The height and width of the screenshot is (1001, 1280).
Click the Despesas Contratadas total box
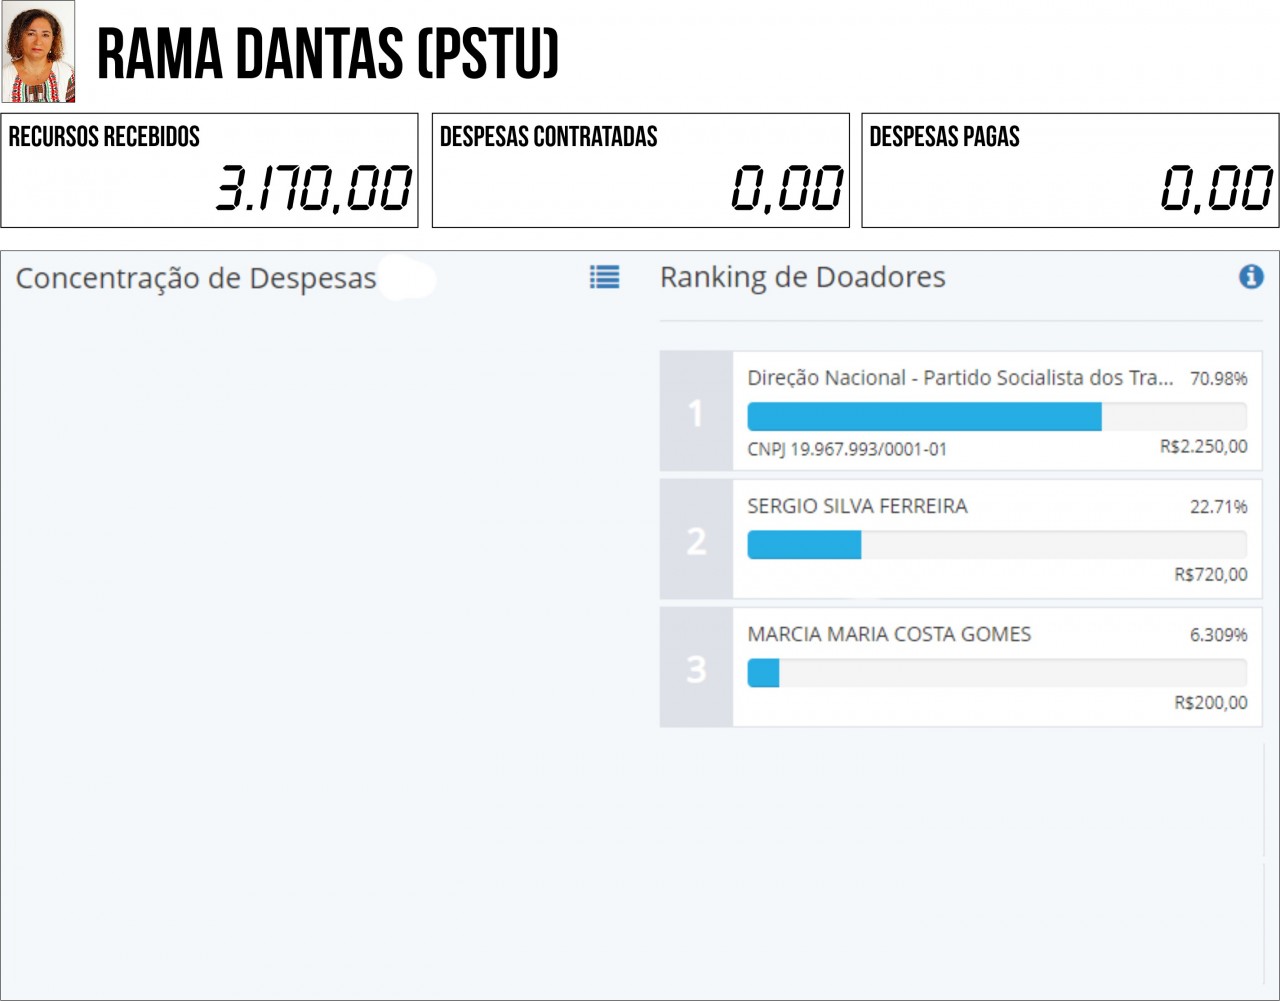640,170
